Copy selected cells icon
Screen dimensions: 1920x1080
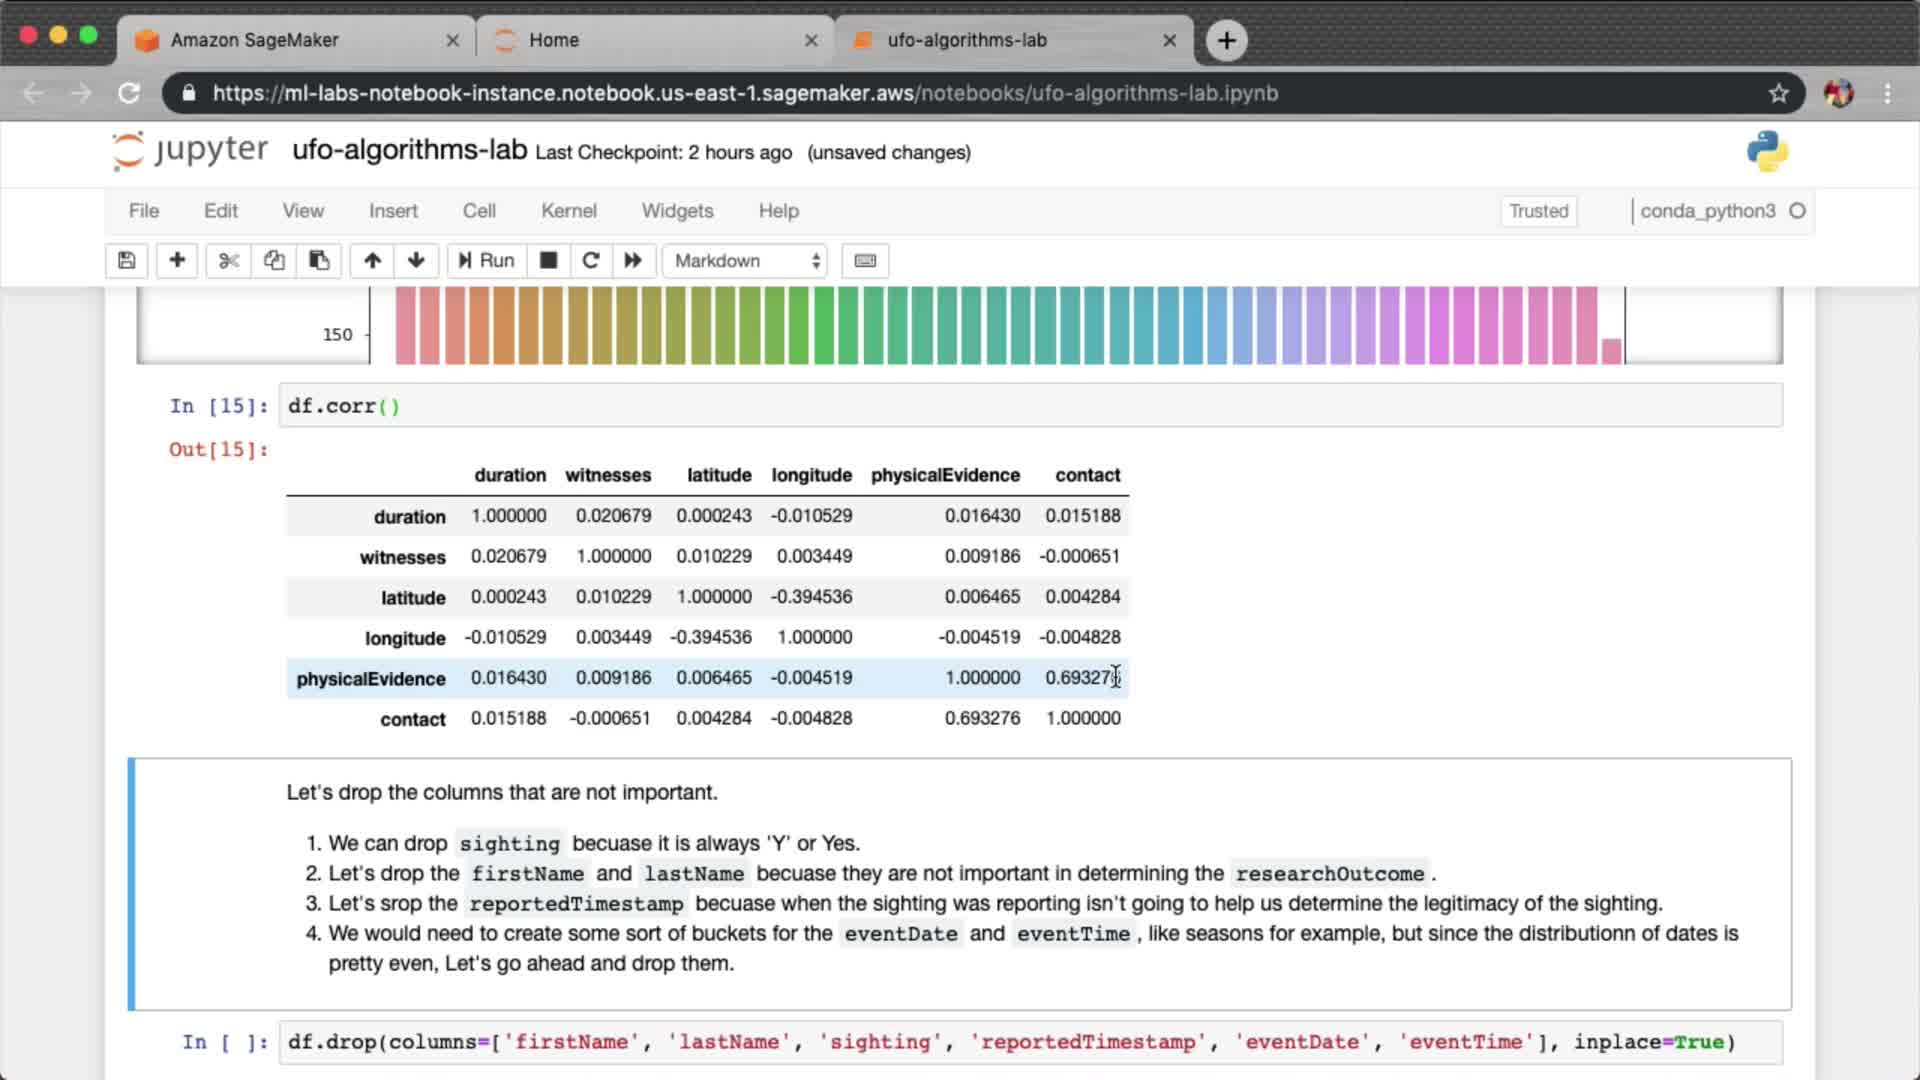274,261
